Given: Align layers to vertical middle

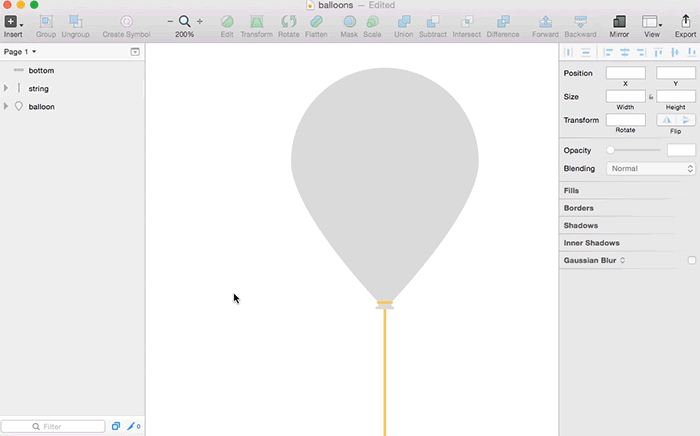Looking at the screenshot, I should pos(675,52).
